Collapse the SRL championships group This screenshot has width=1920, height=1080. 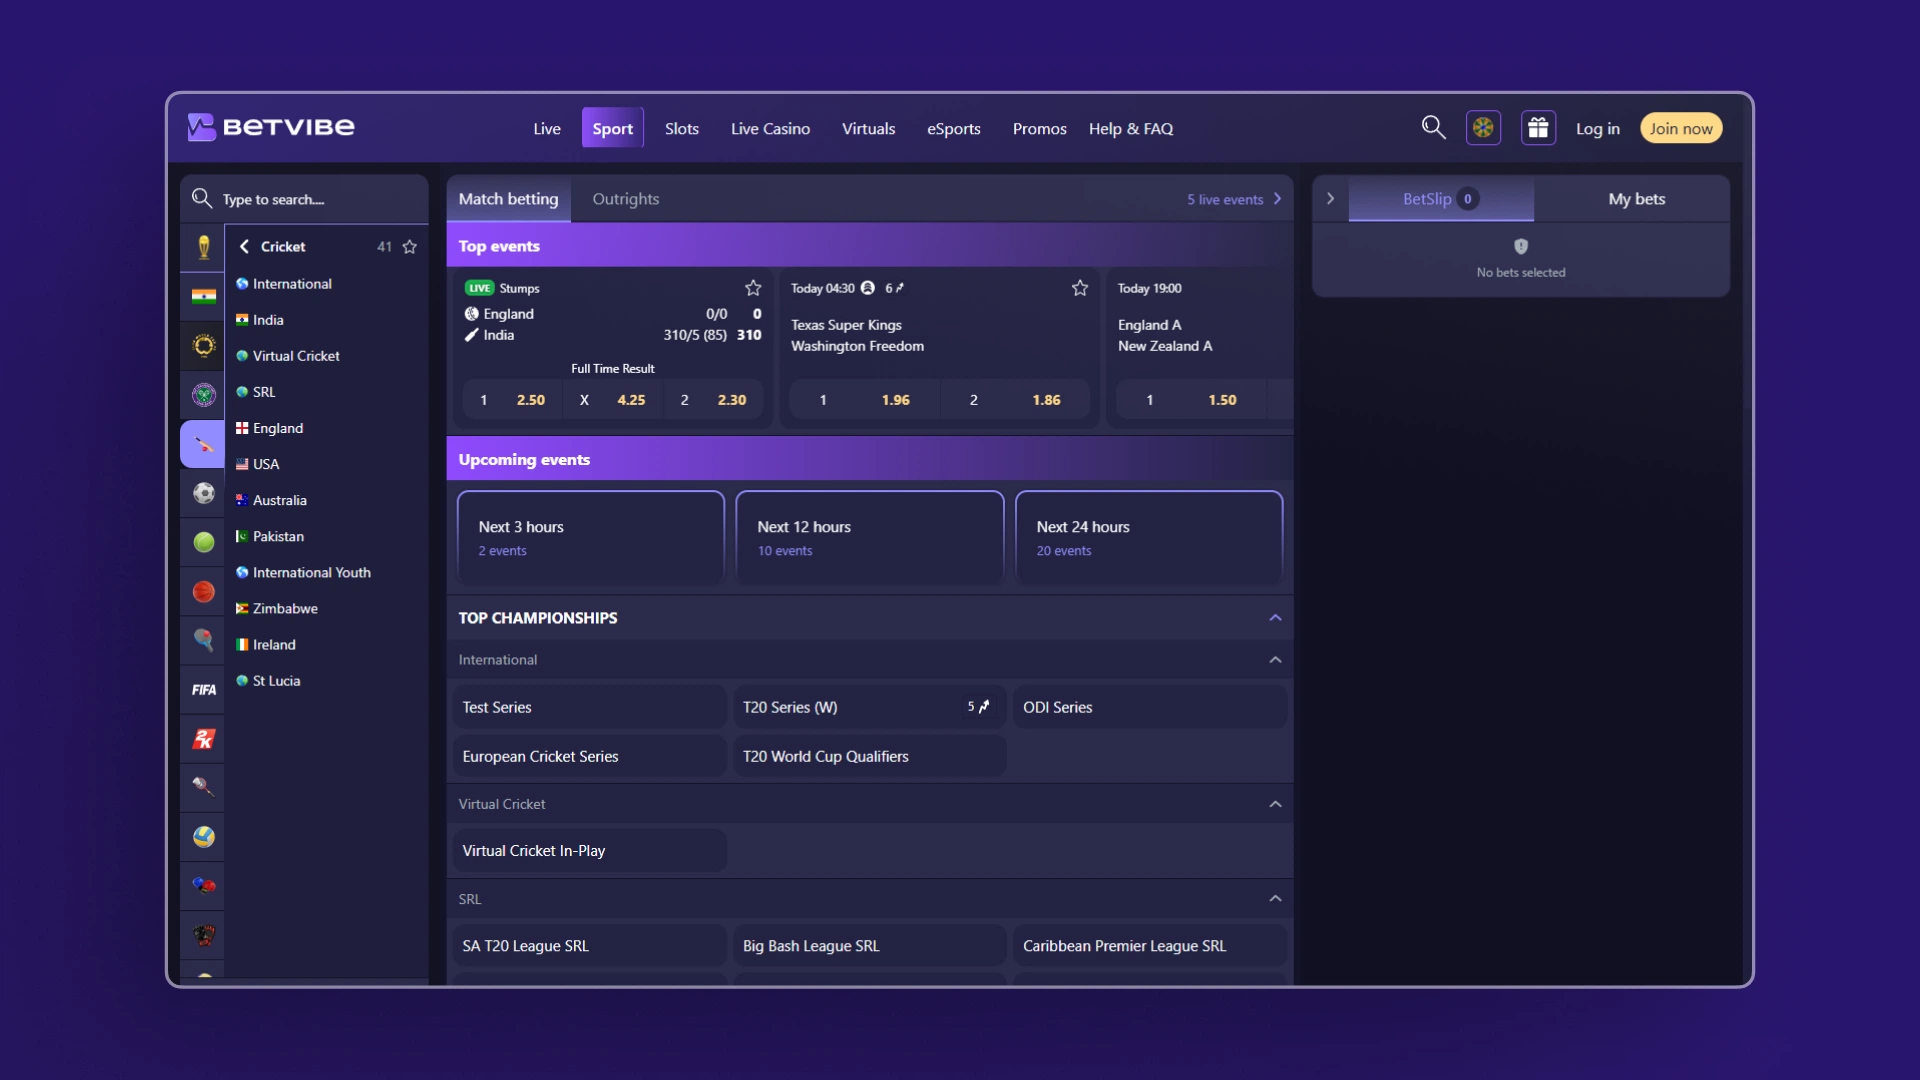click(x=1275, y=899)
